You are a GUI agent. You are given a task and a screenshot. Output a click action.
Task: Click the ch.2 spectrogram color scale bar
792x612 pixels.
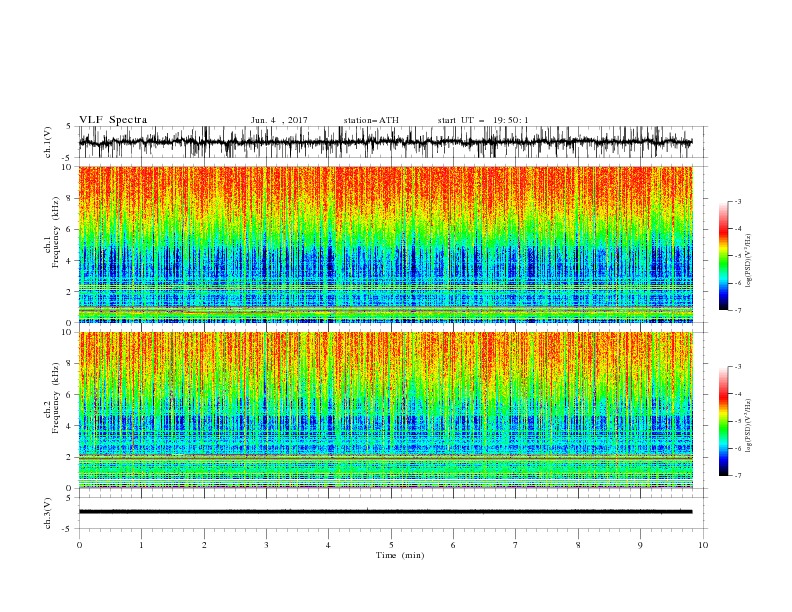[723, 421]
